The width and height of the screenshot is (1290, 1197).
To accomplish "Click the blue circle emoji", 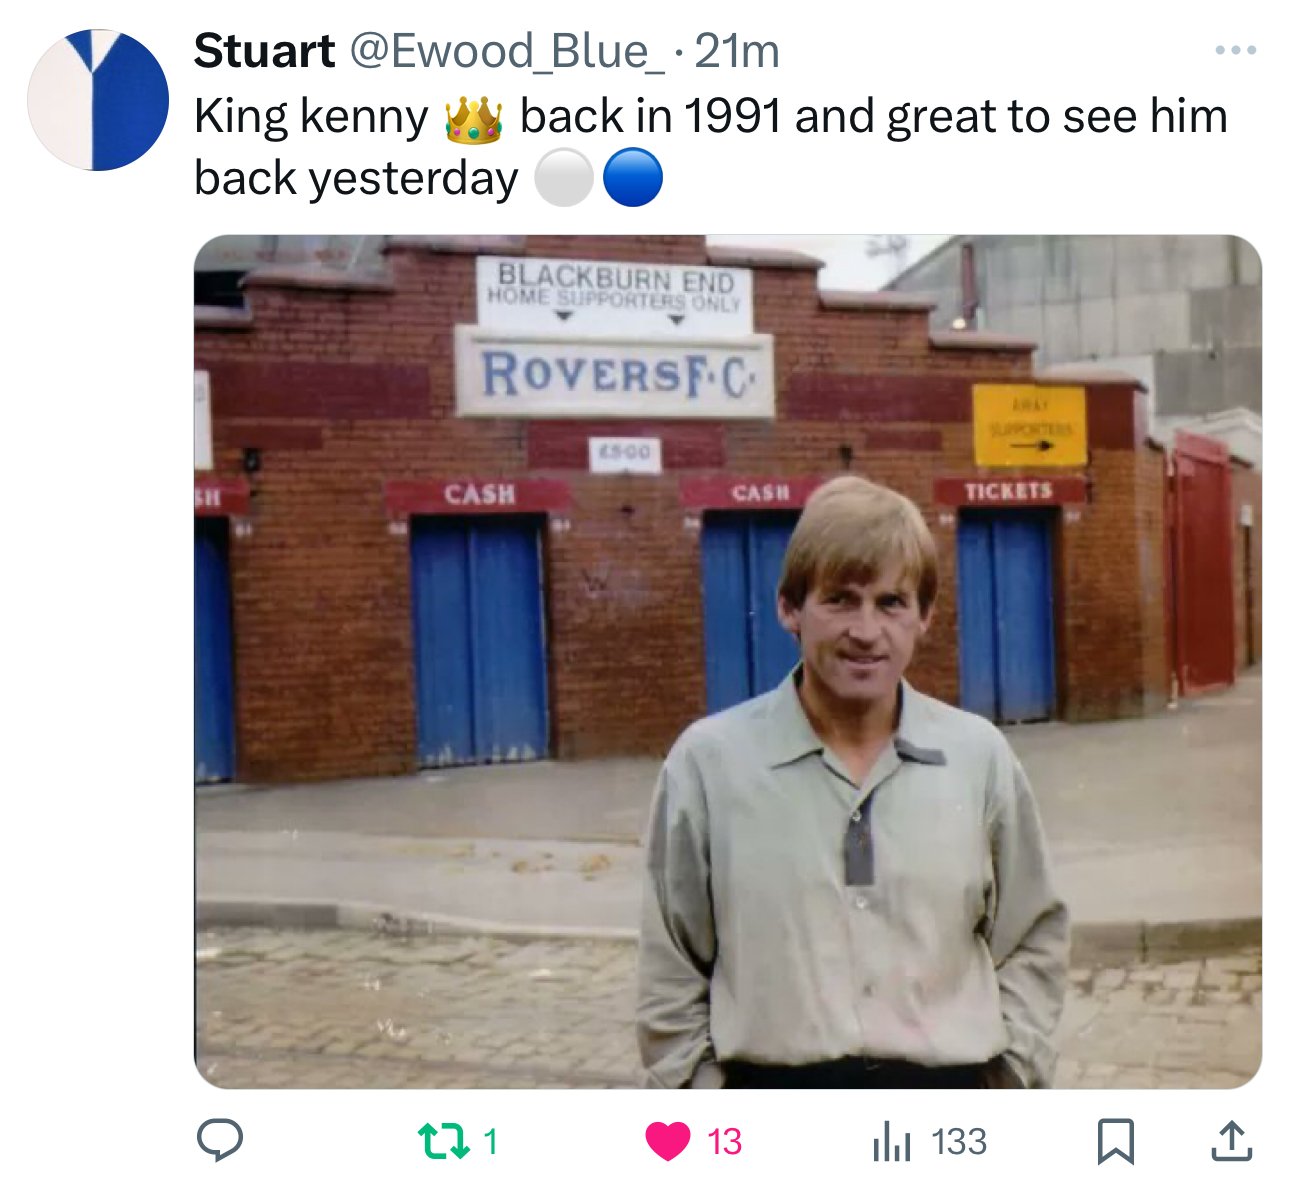I will (633, 178).
